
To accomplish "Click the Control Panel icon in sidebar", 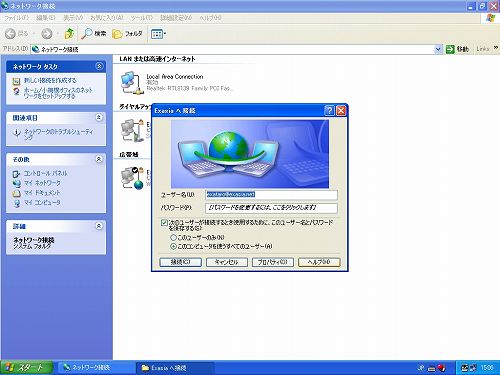I will pos(16,174).
